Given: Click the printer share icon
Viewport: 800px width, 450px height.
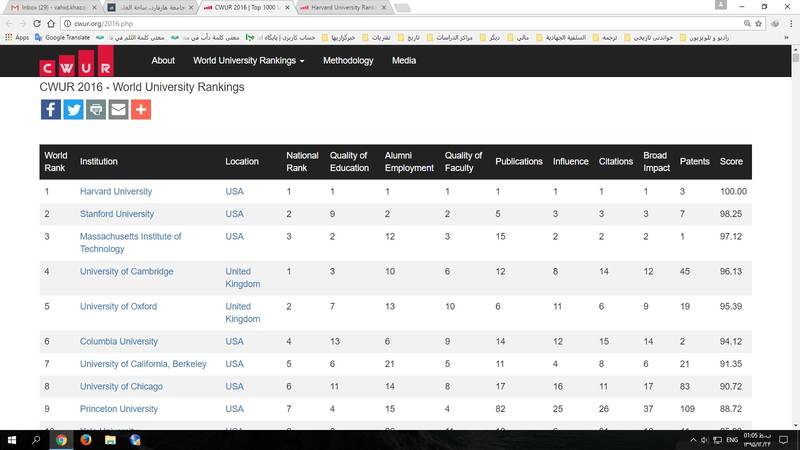Looking at the screenshot, I should [96, 109].
